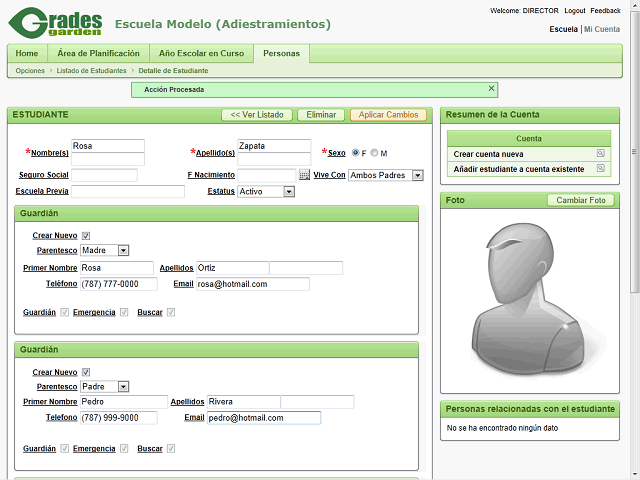Click the Grades Garden logo
Viewport: 640px width, 480px height.
coord(60,22)
